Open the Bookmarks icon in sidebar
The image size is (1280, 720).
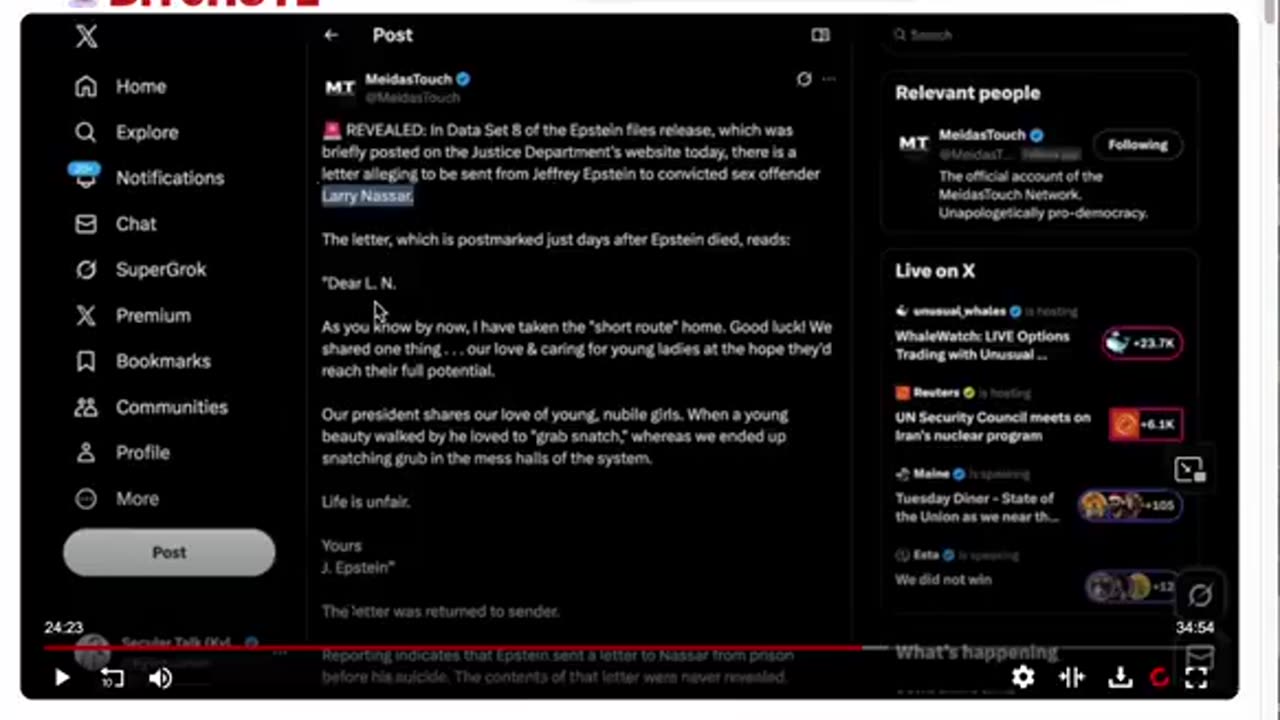coord(86,361)
